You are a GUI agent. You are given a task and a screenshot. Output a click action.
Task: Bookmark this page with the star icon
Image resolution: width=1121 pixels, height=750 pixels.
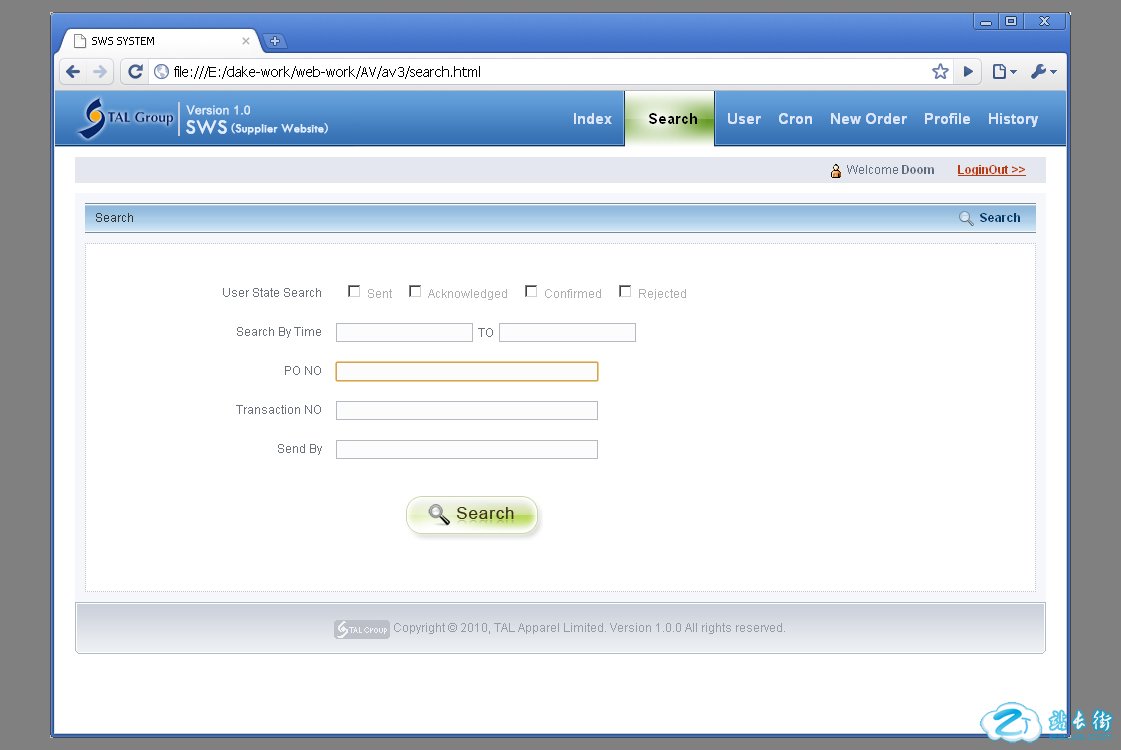click(x=940, y=72)
